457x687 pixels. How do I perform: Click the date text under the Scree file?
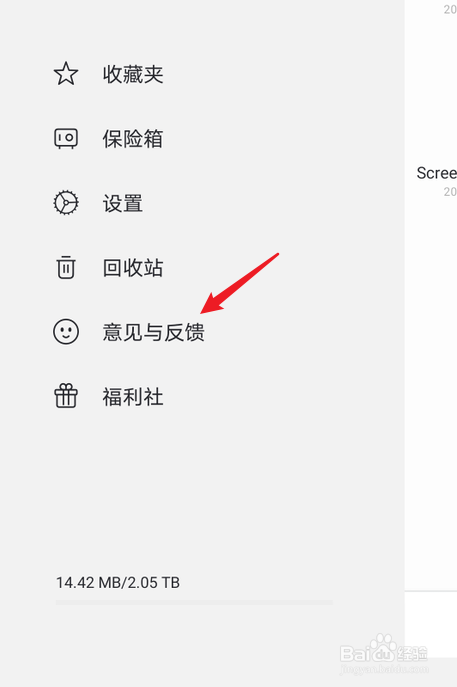pyautogui.click(x=450, y=191)
